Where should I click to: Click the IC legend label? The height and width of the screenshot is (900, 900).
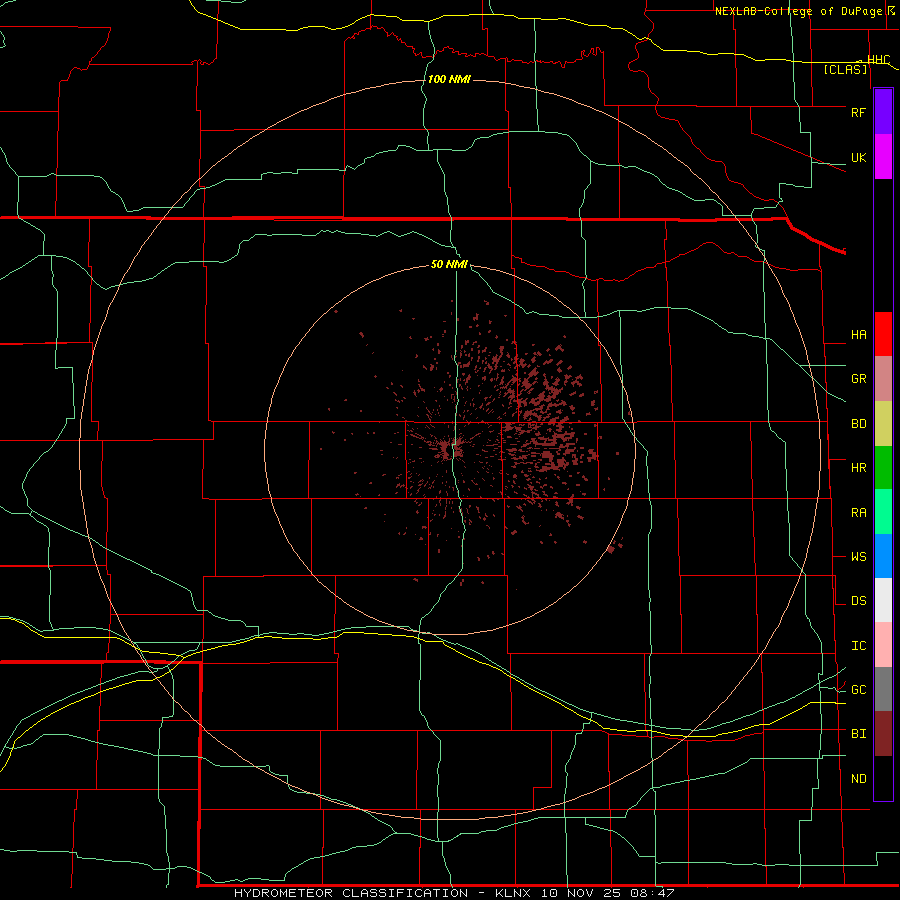click(858, 646)
